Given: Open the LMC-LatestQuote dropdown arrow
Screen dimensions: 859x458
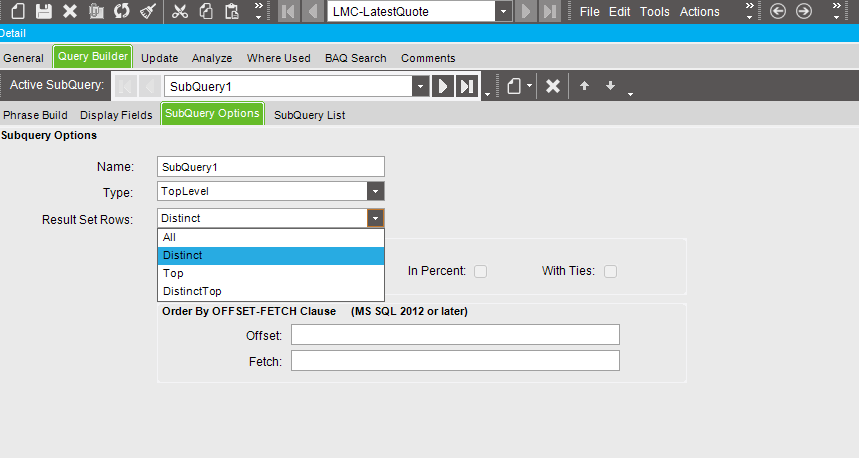Looking at the screenshot, I should coord(503,12).
